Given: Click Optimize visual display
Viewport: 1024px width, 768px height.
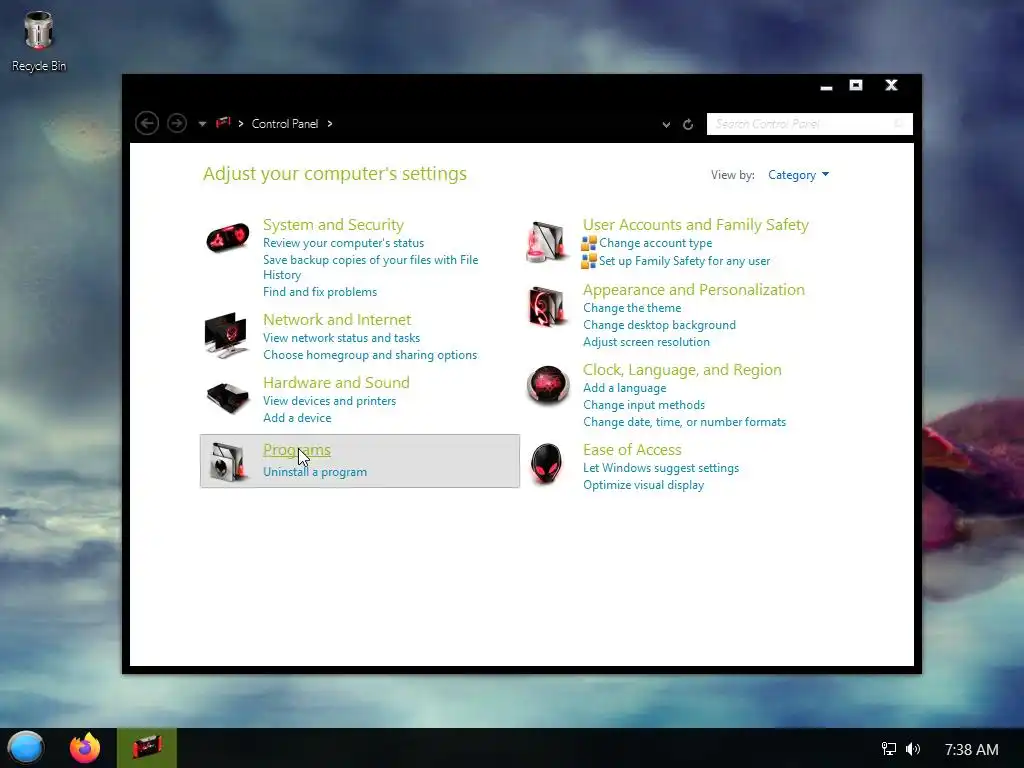Looking at the screenshot, I should pos(643,485).
